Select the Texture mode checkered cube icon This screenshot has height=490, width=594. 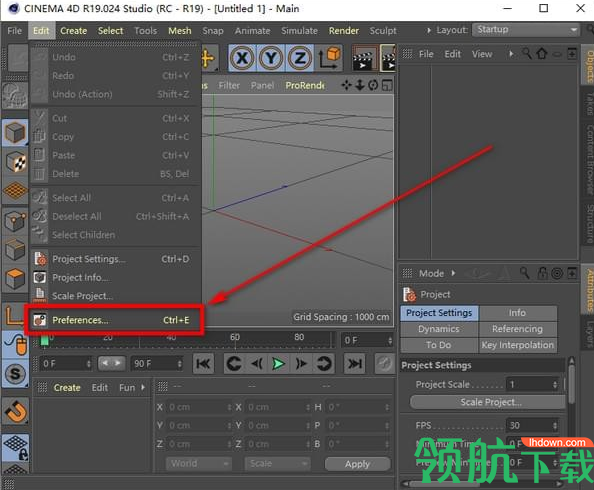click(x=15, y=162)
